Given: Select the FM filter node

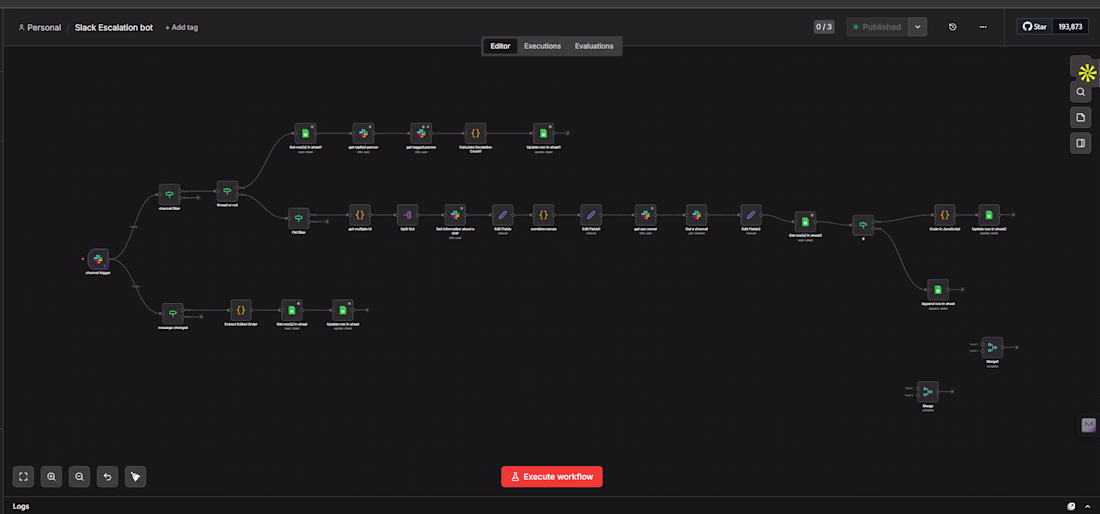Looking at the screenshot, I should tap(299, 217).
